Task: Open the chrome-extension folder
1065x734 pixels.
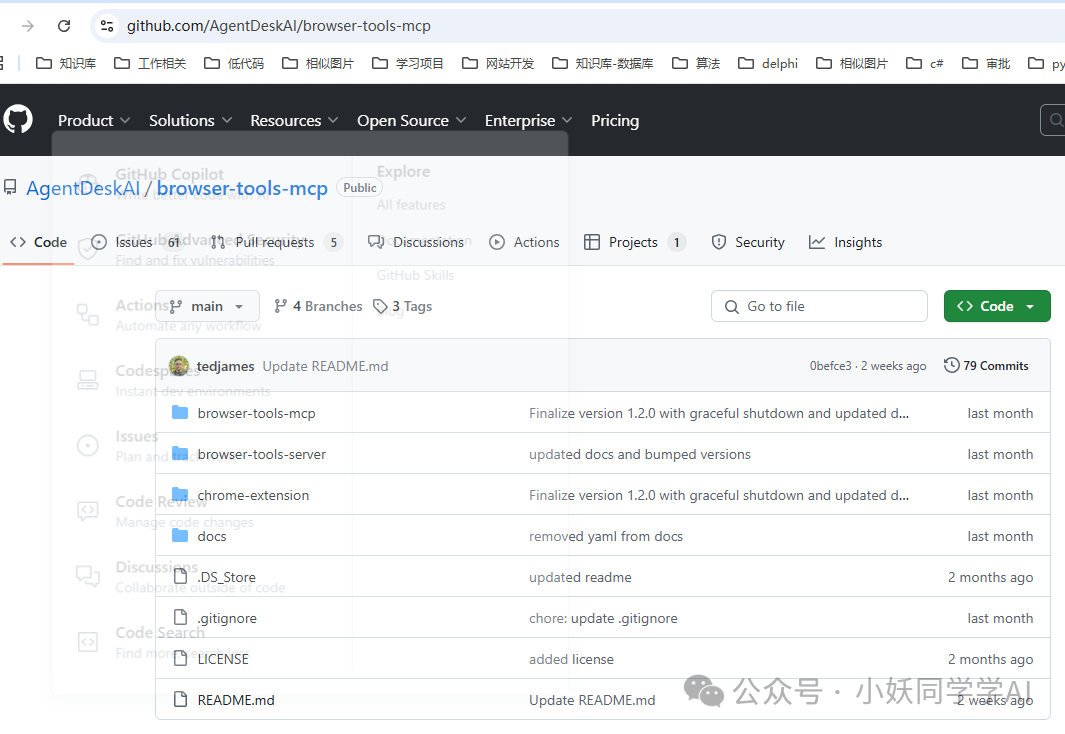Action: (x=253, y=495)
